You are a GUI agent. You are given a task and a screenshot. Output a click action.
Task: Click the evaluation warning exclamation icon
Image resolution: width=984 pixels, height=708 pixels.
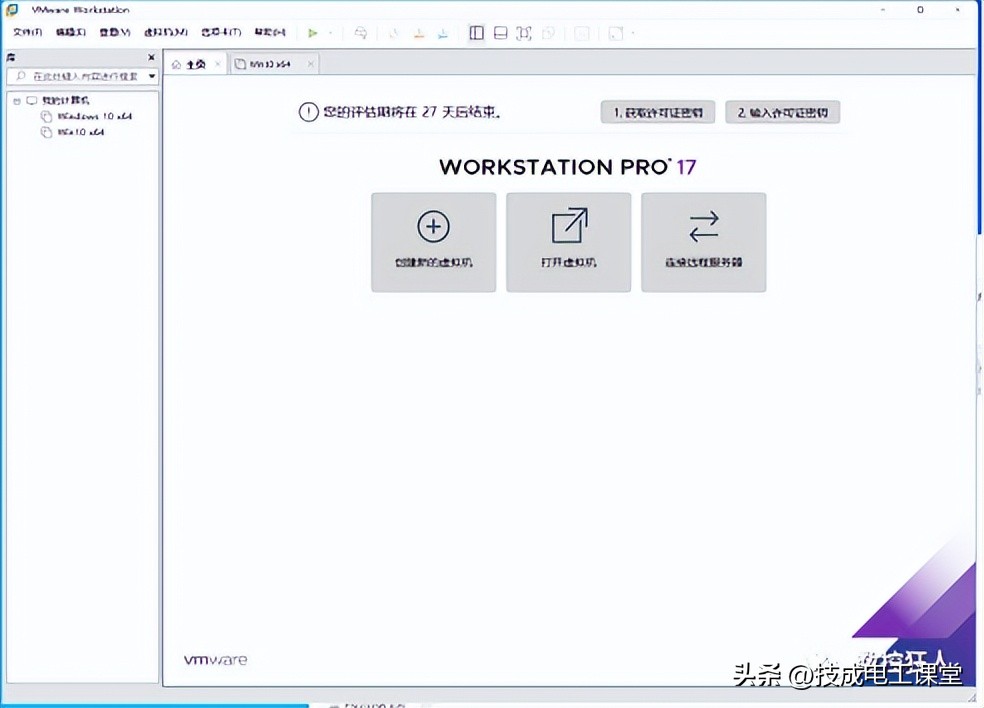308,112
